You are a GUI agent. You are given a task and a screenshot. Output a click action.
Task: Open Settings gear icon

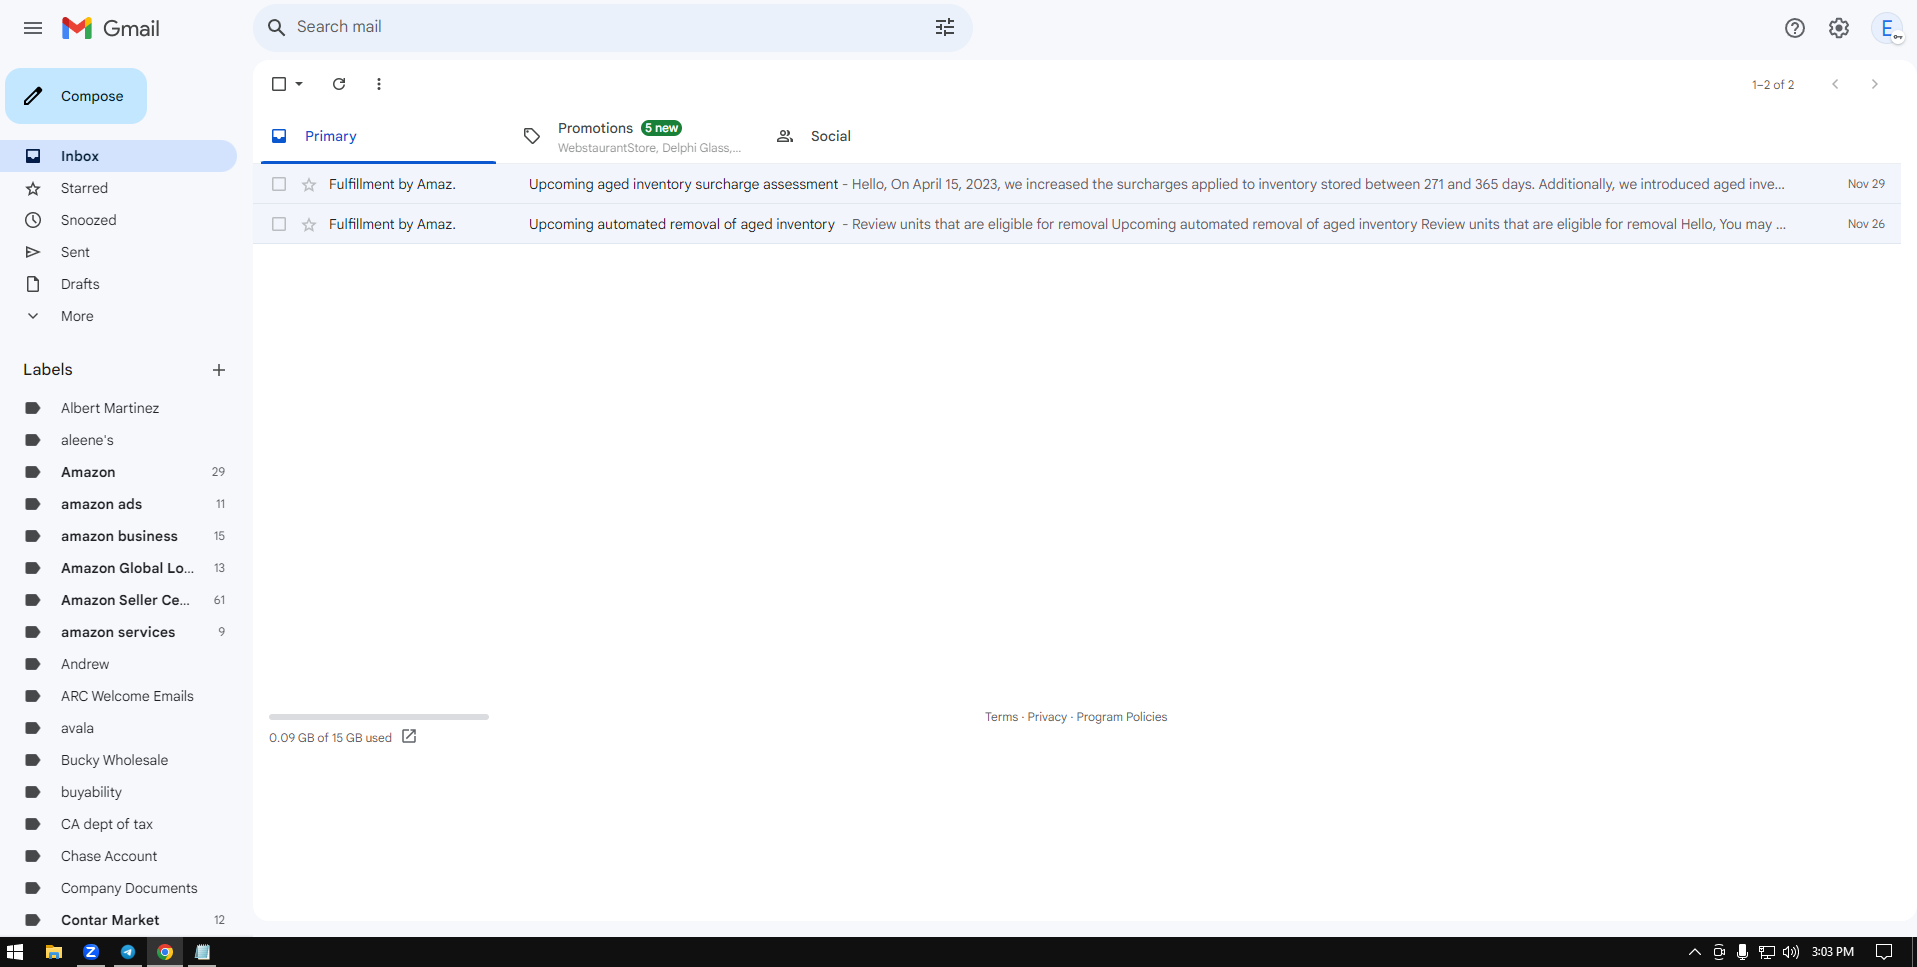(x=1839, y=28)
